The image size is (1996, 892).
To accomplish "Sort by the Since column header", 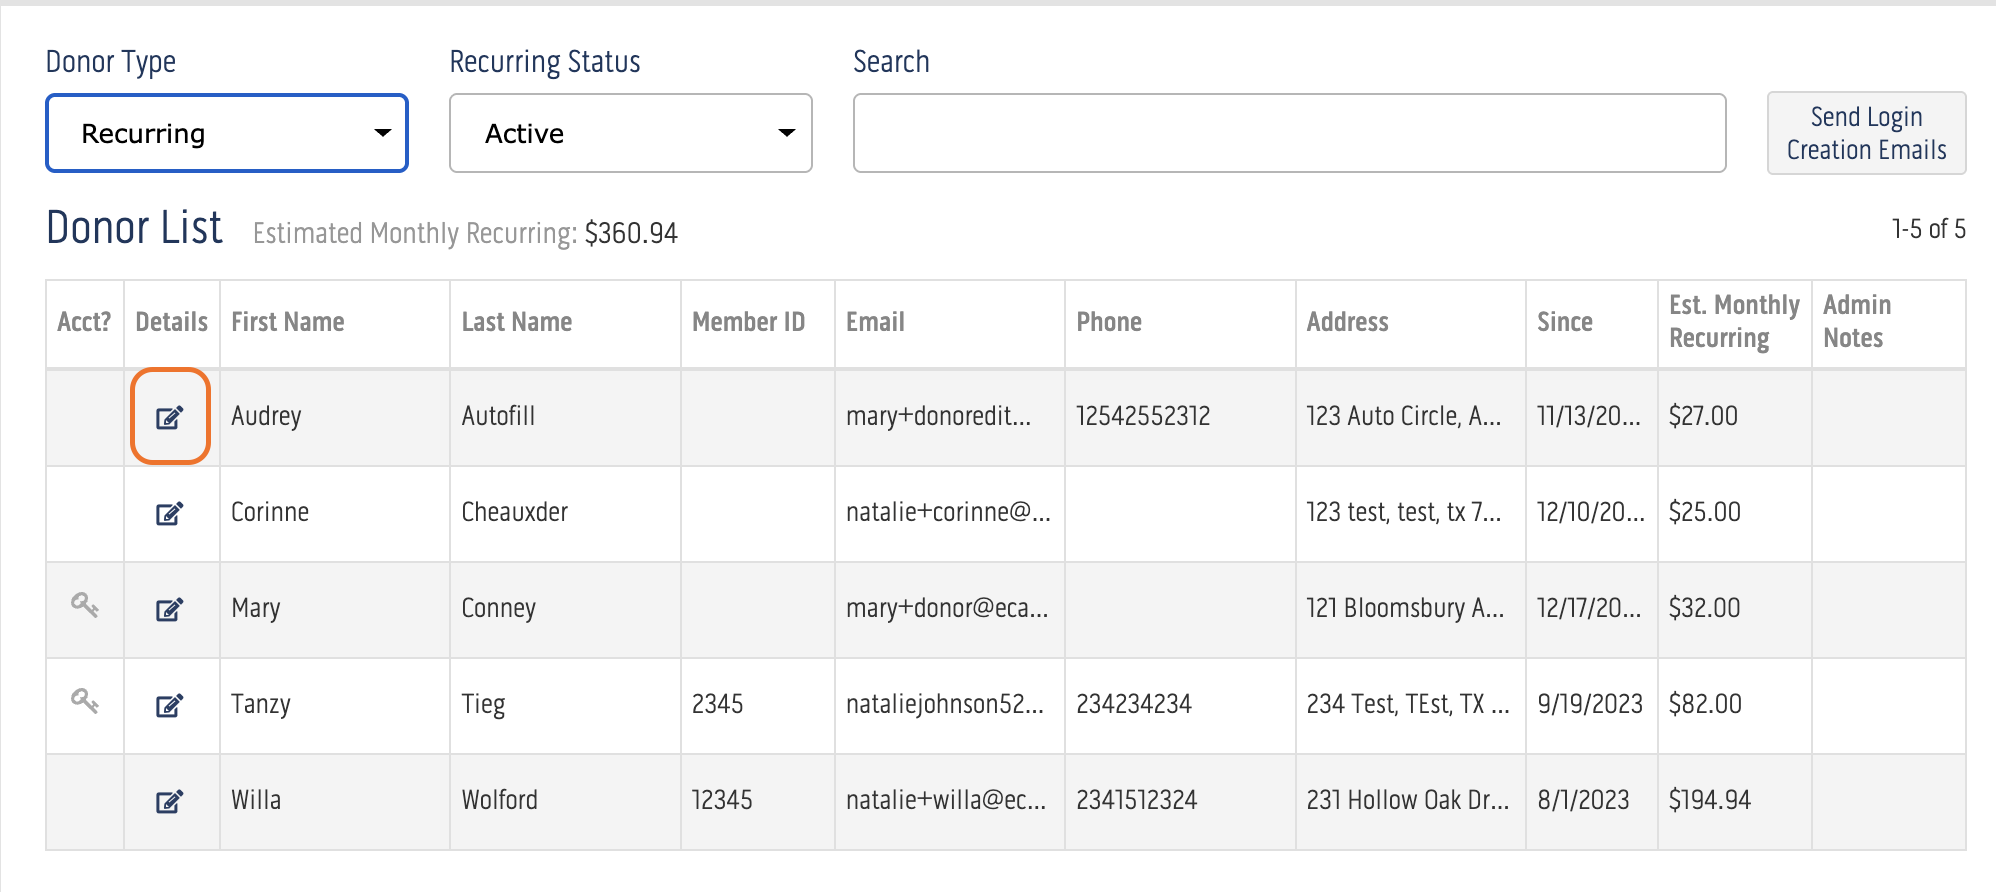I will (1565, 322).
